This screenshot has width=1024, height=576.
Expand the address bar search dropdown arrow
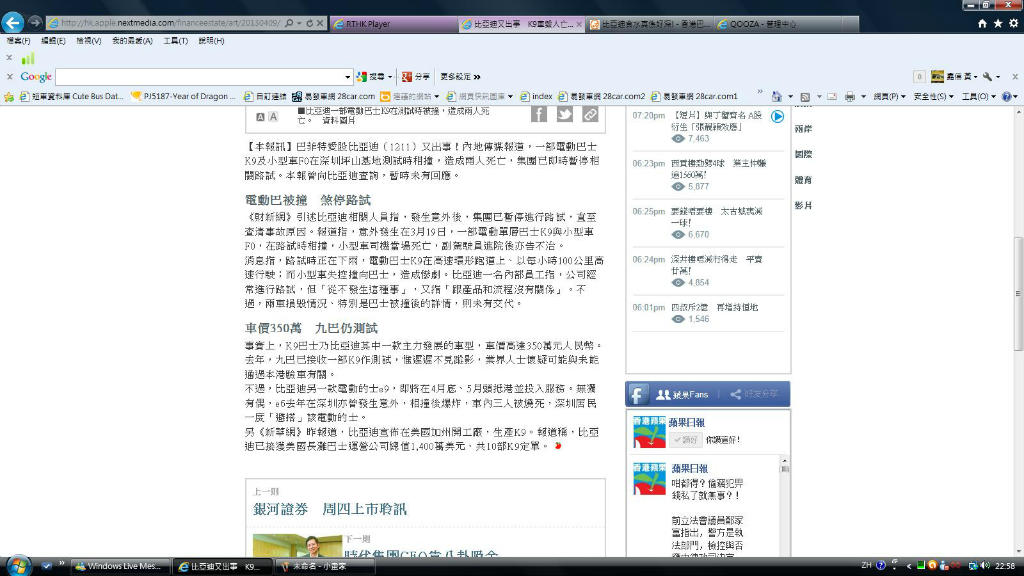coord(299,23)
